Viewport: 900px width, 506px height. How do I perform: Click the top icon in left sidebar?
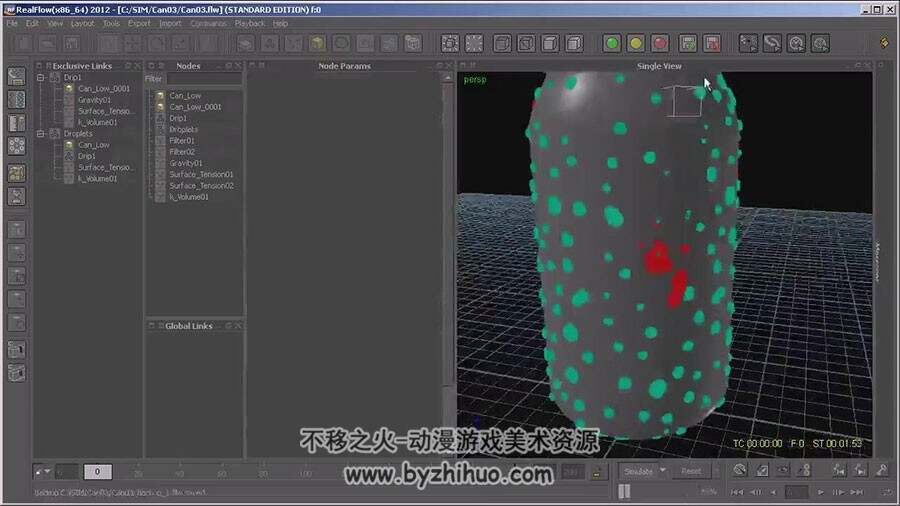click(17, 76)
